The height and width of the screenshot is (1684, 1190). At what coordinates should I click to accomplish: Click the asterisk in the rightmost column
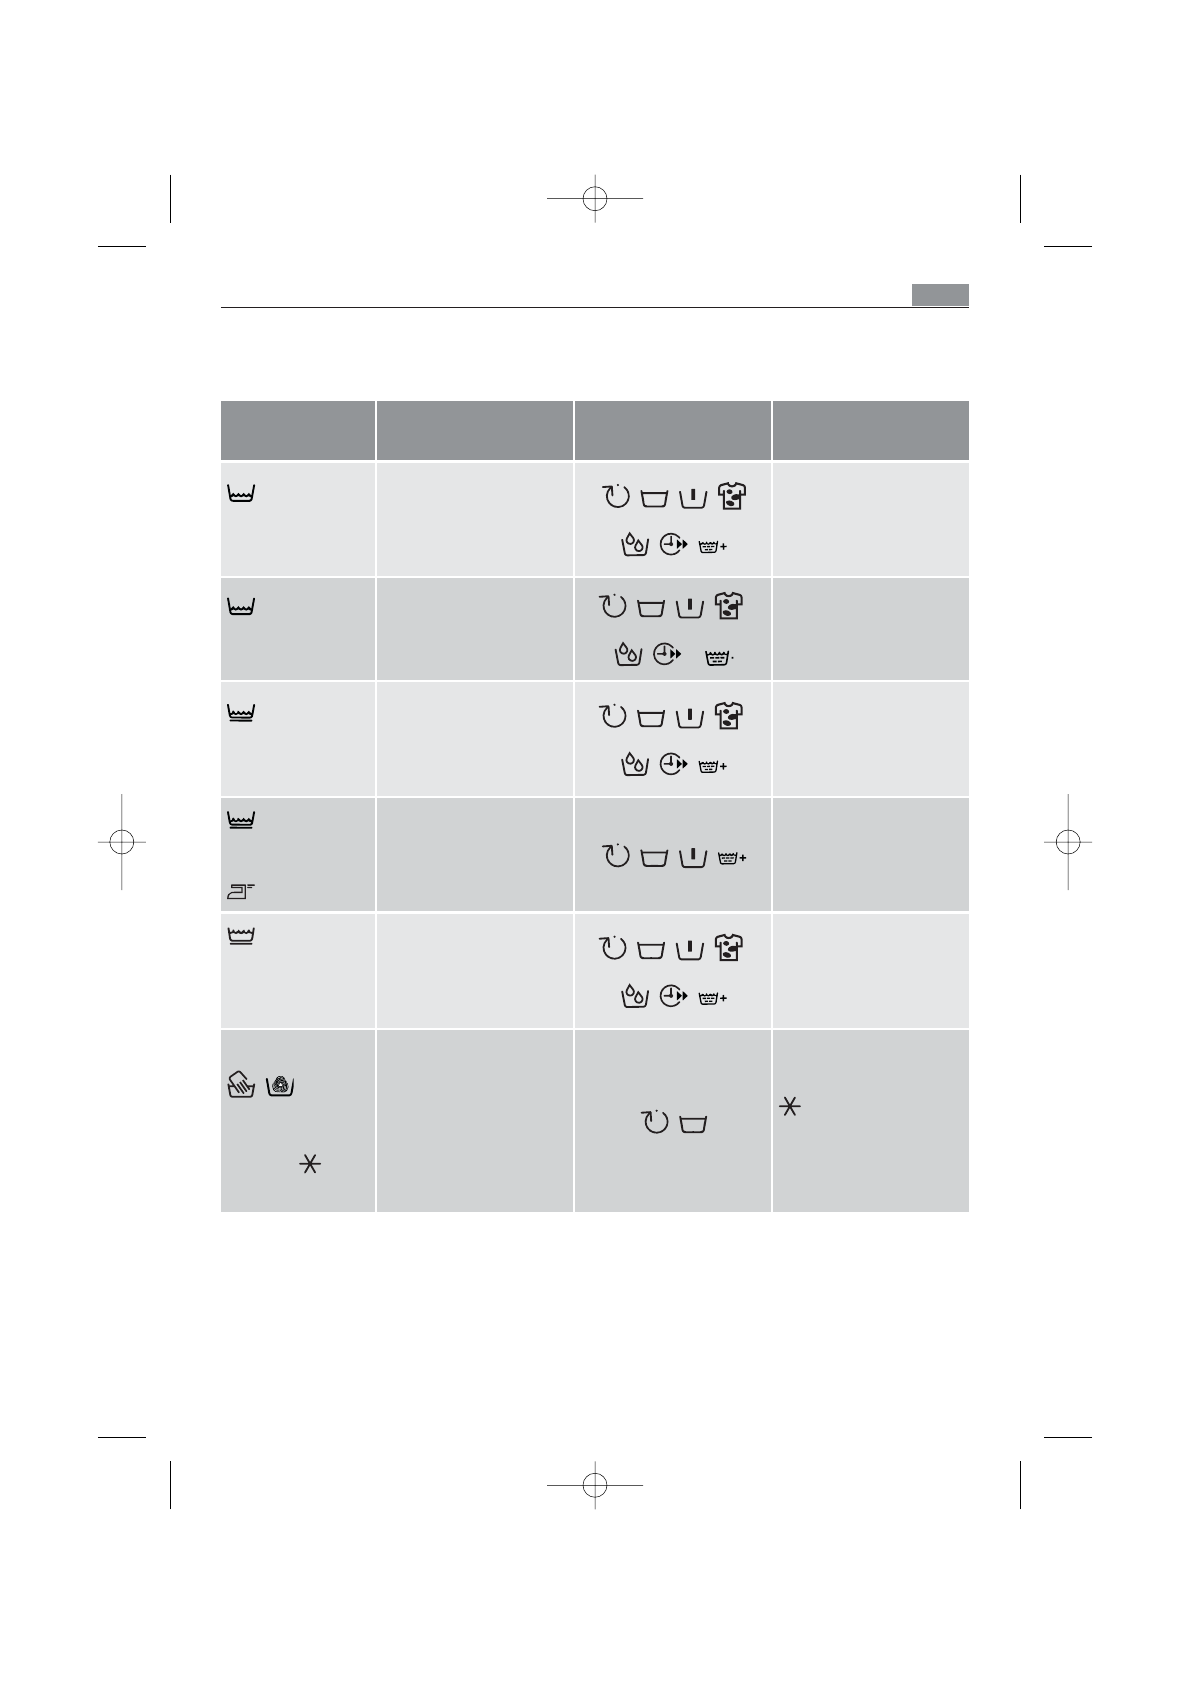[x=790, y=1107]
